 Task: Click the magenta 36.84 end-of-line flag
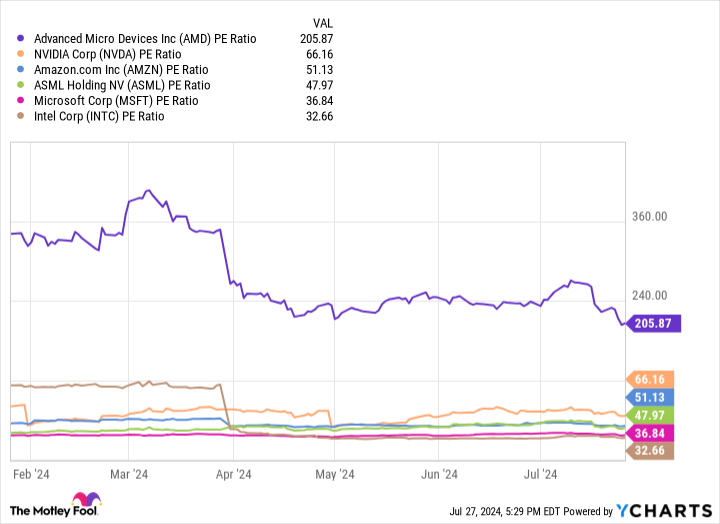point(650,433)
